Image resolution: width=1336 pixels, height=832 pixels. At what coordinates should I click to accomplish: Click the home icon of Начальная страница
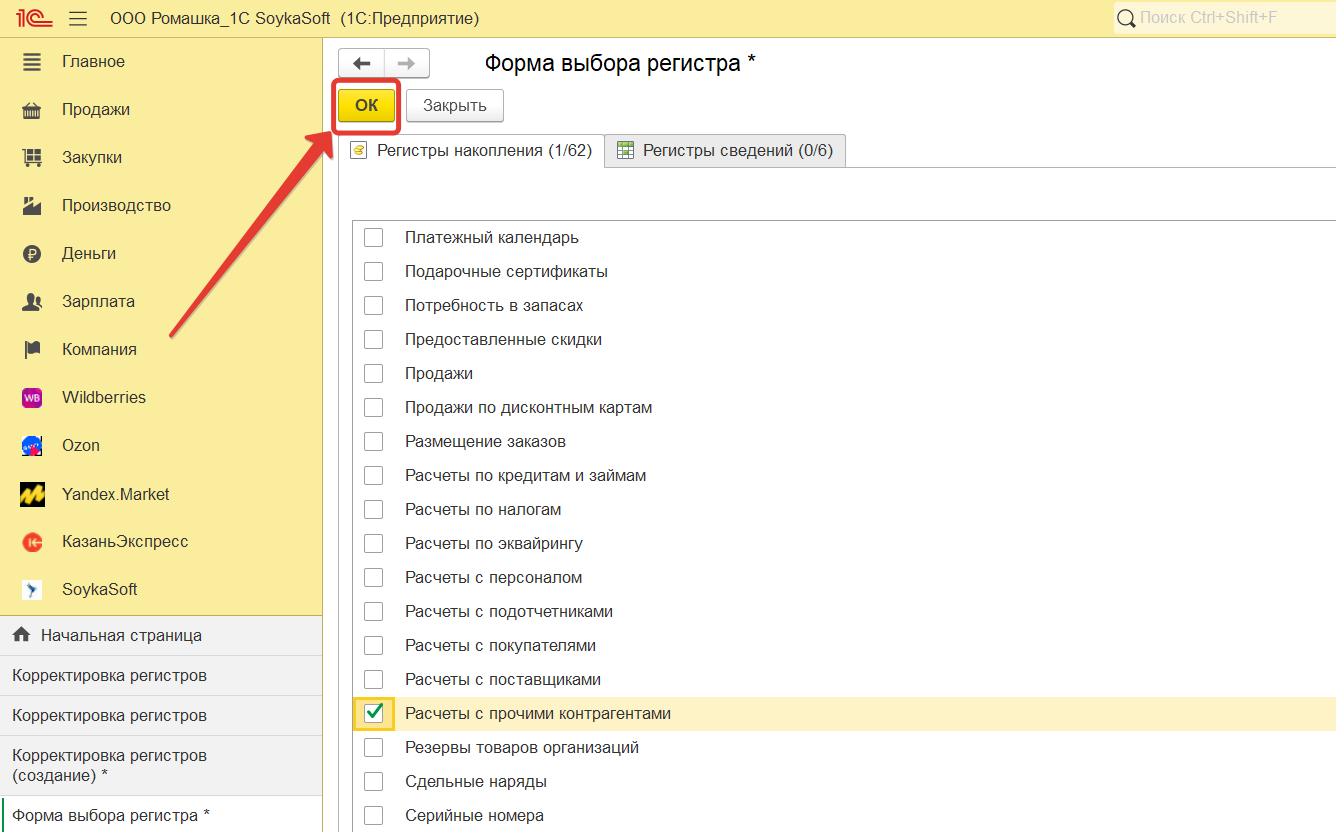tap(21, 635)
